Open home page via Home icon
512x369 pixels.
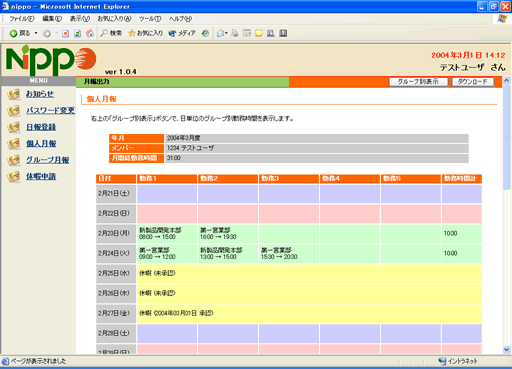coord(90,33)
